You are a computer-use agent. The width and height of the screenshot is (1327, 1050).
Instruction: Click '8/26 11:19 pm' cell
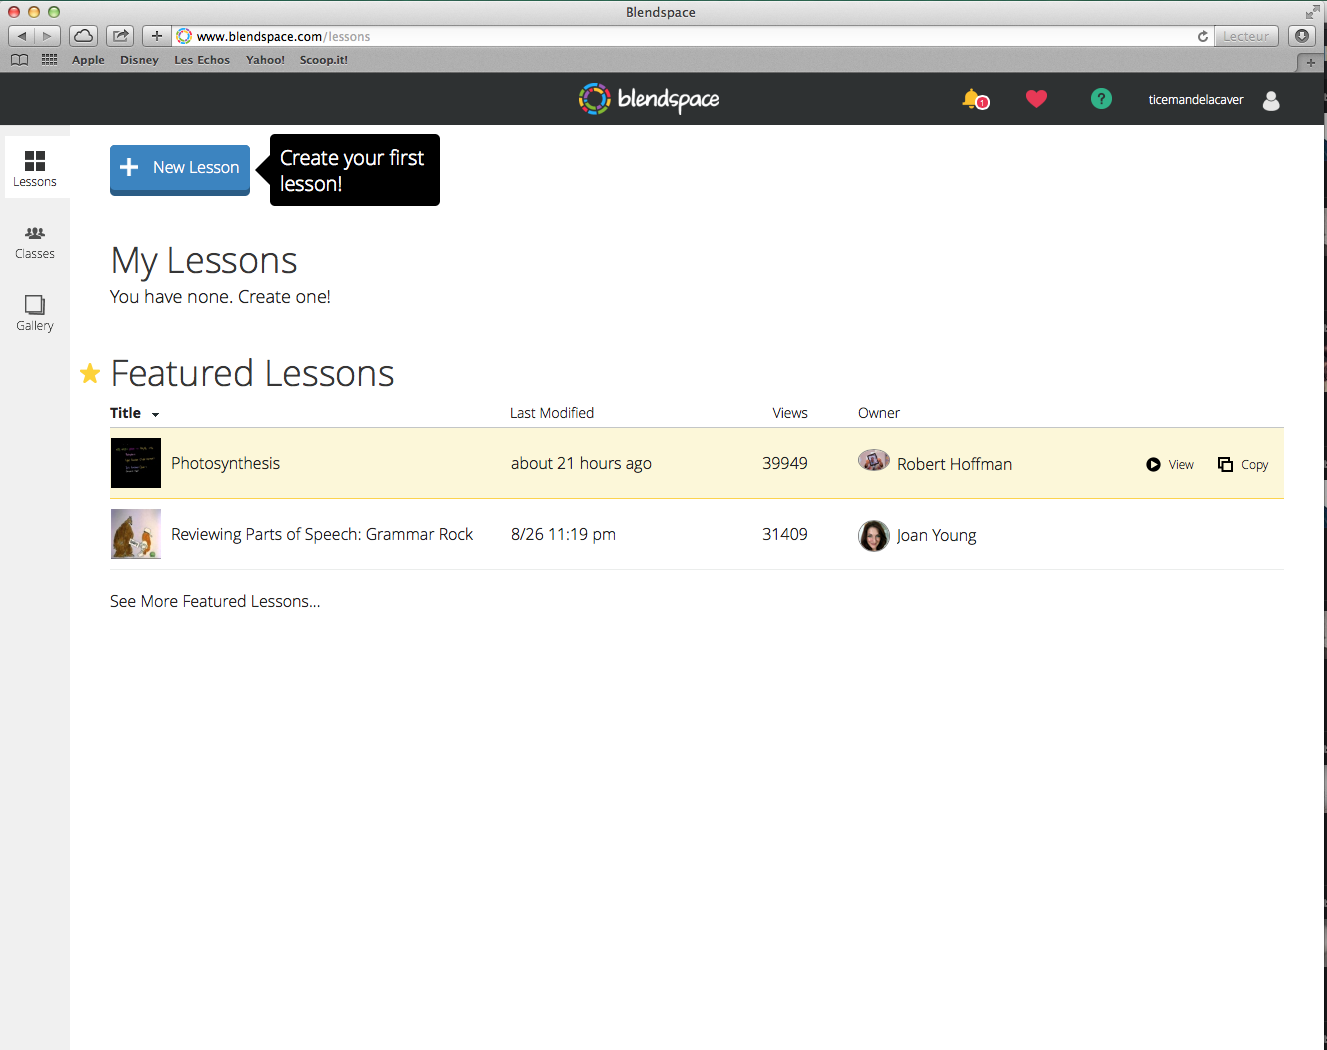coord(563,534)
